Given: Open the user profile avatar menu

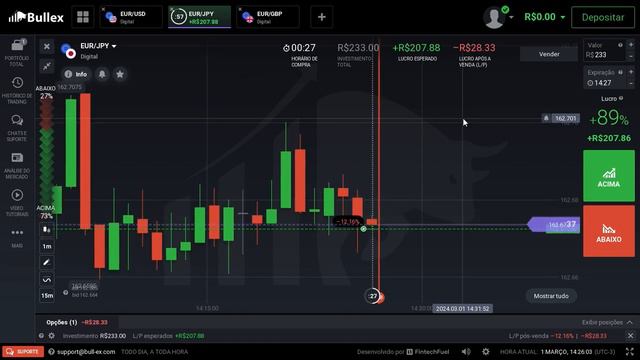Looking at the screenshot, I should click(497, 17).
